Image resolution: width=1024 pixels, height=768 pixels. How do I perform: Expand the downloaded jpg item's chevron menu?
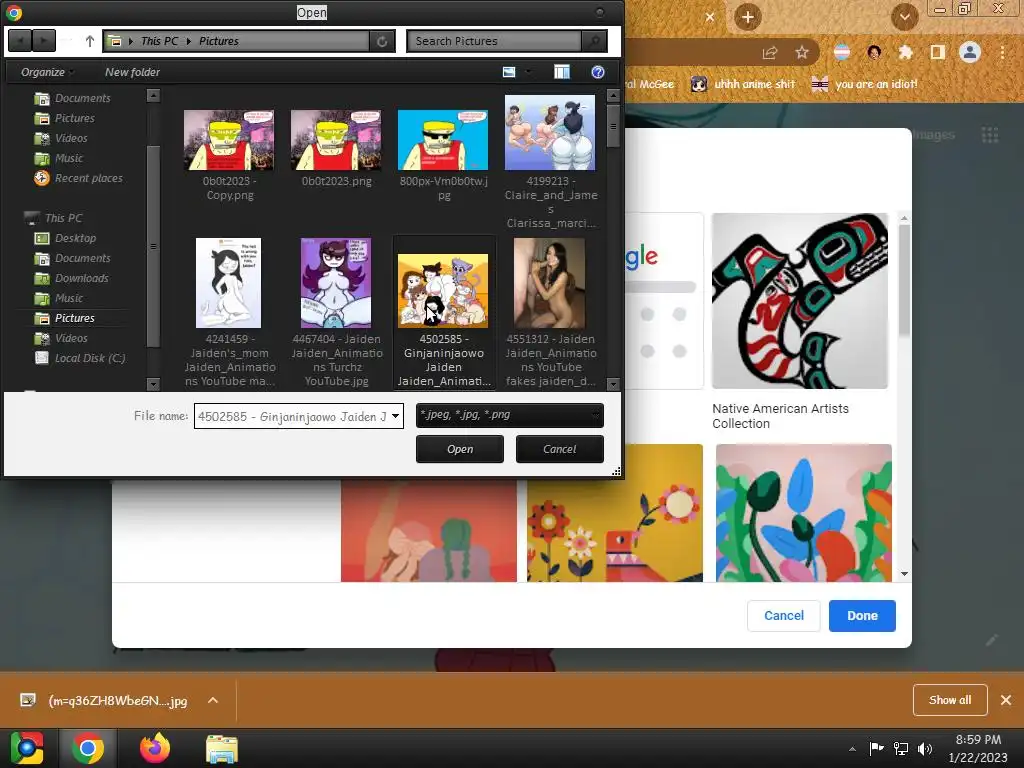(212, 700)
